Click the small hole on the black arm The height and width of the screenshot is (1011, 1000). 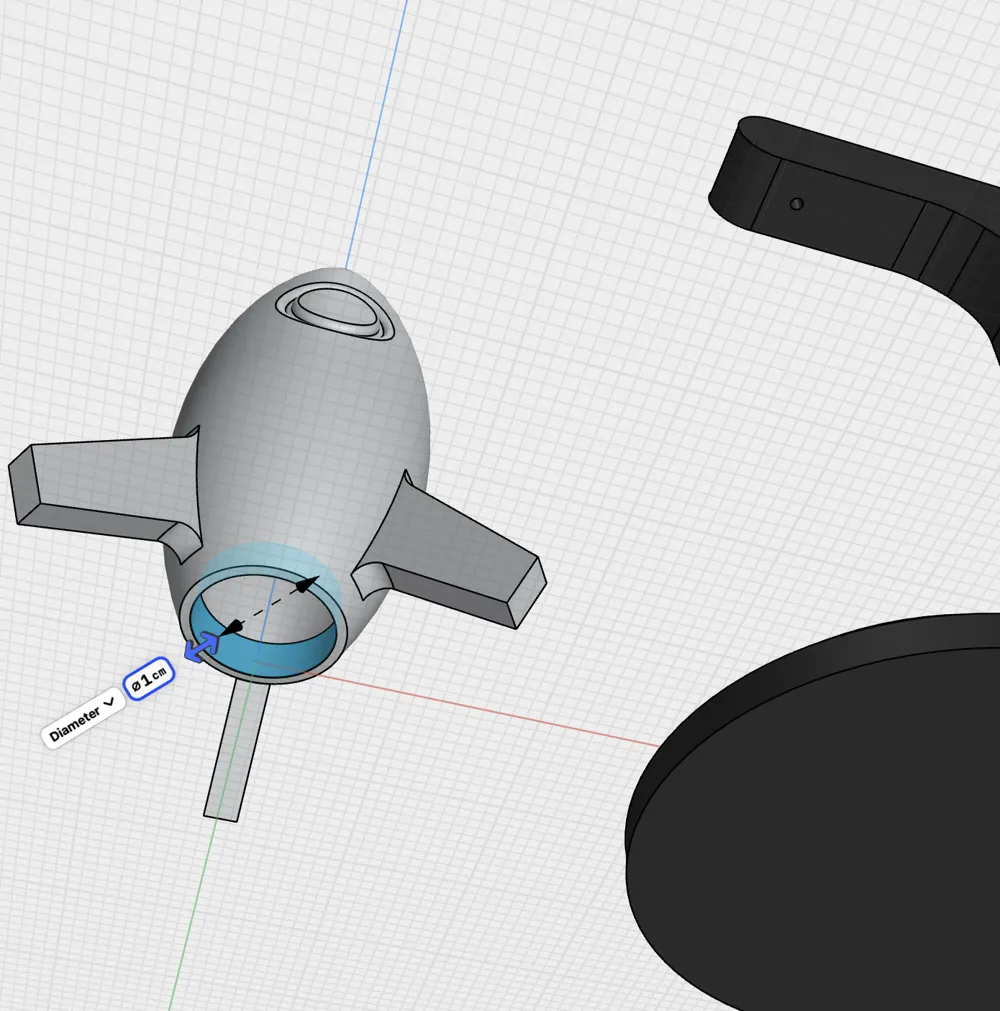797,204
